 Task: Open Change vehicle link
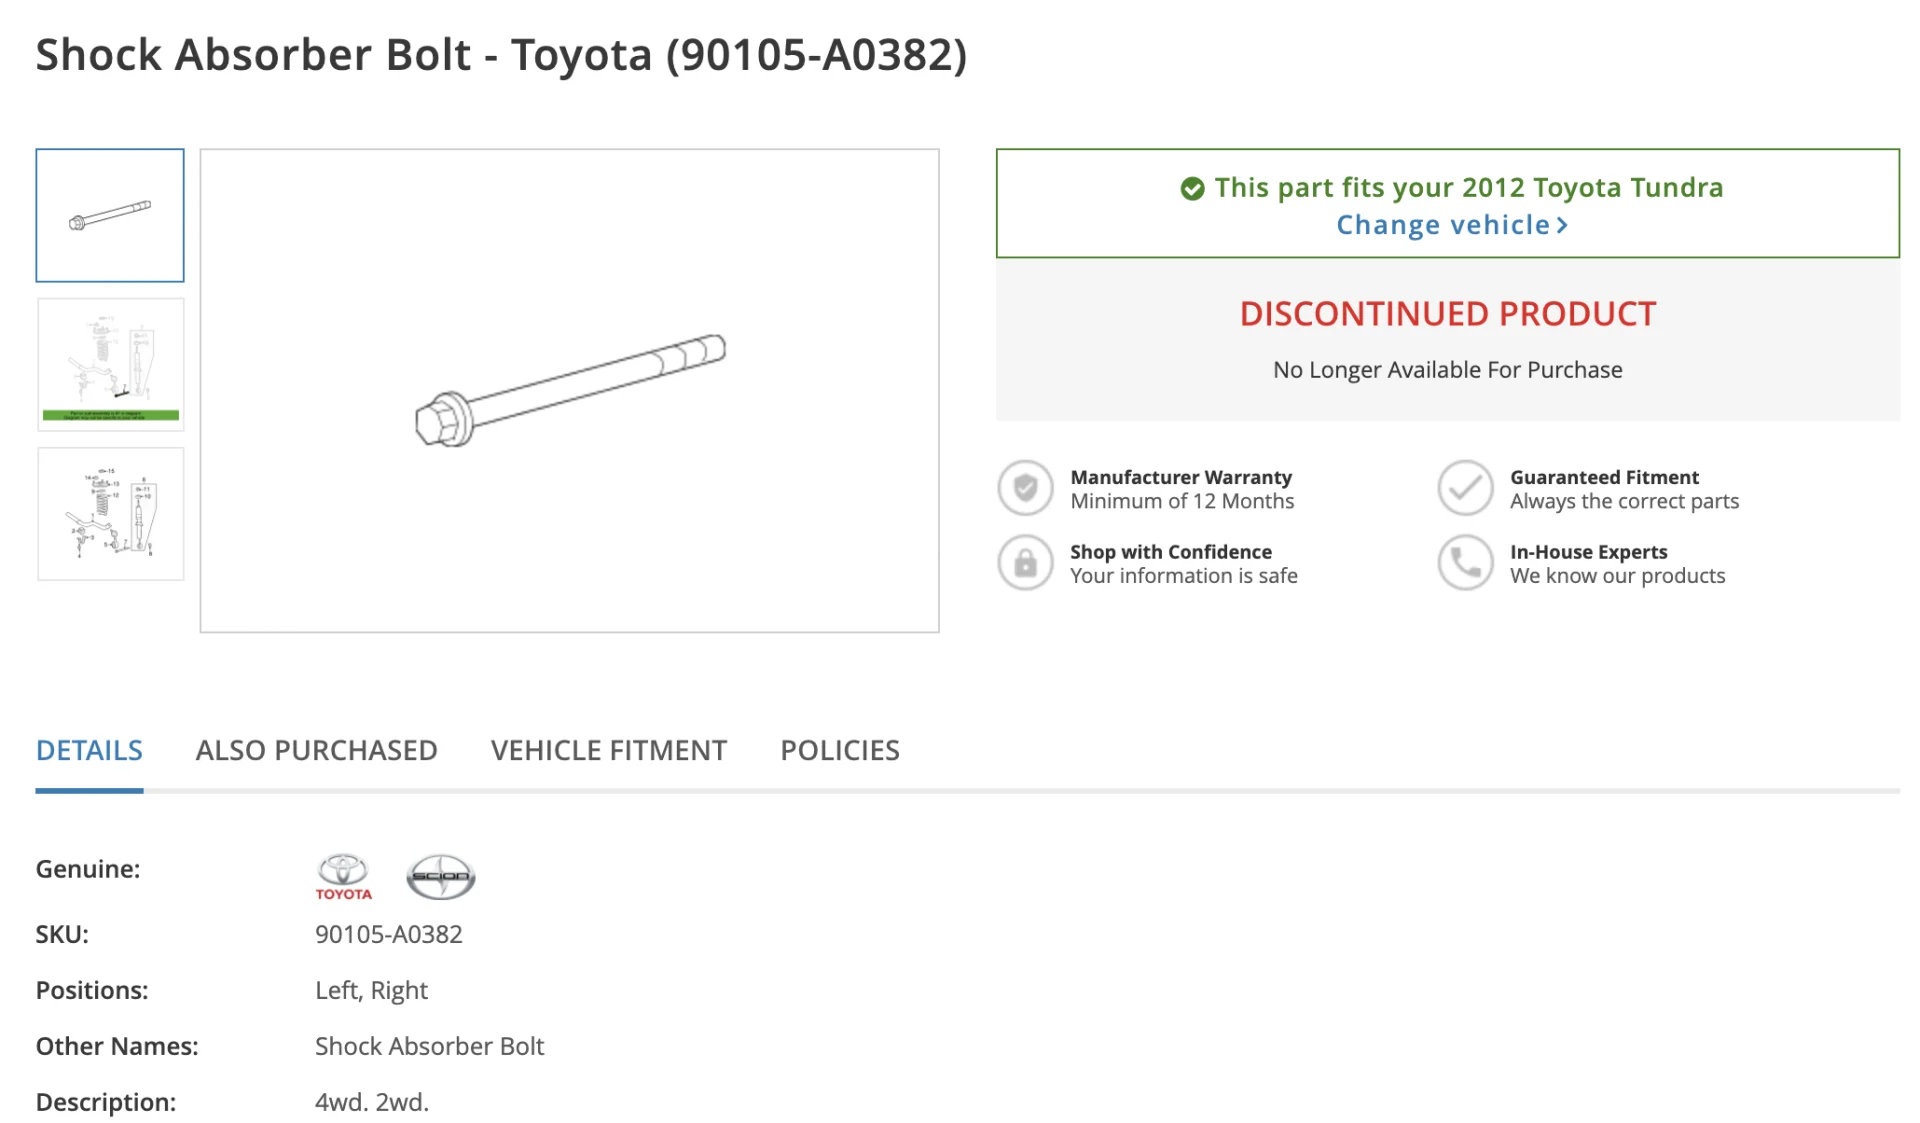coord(1452,225)
